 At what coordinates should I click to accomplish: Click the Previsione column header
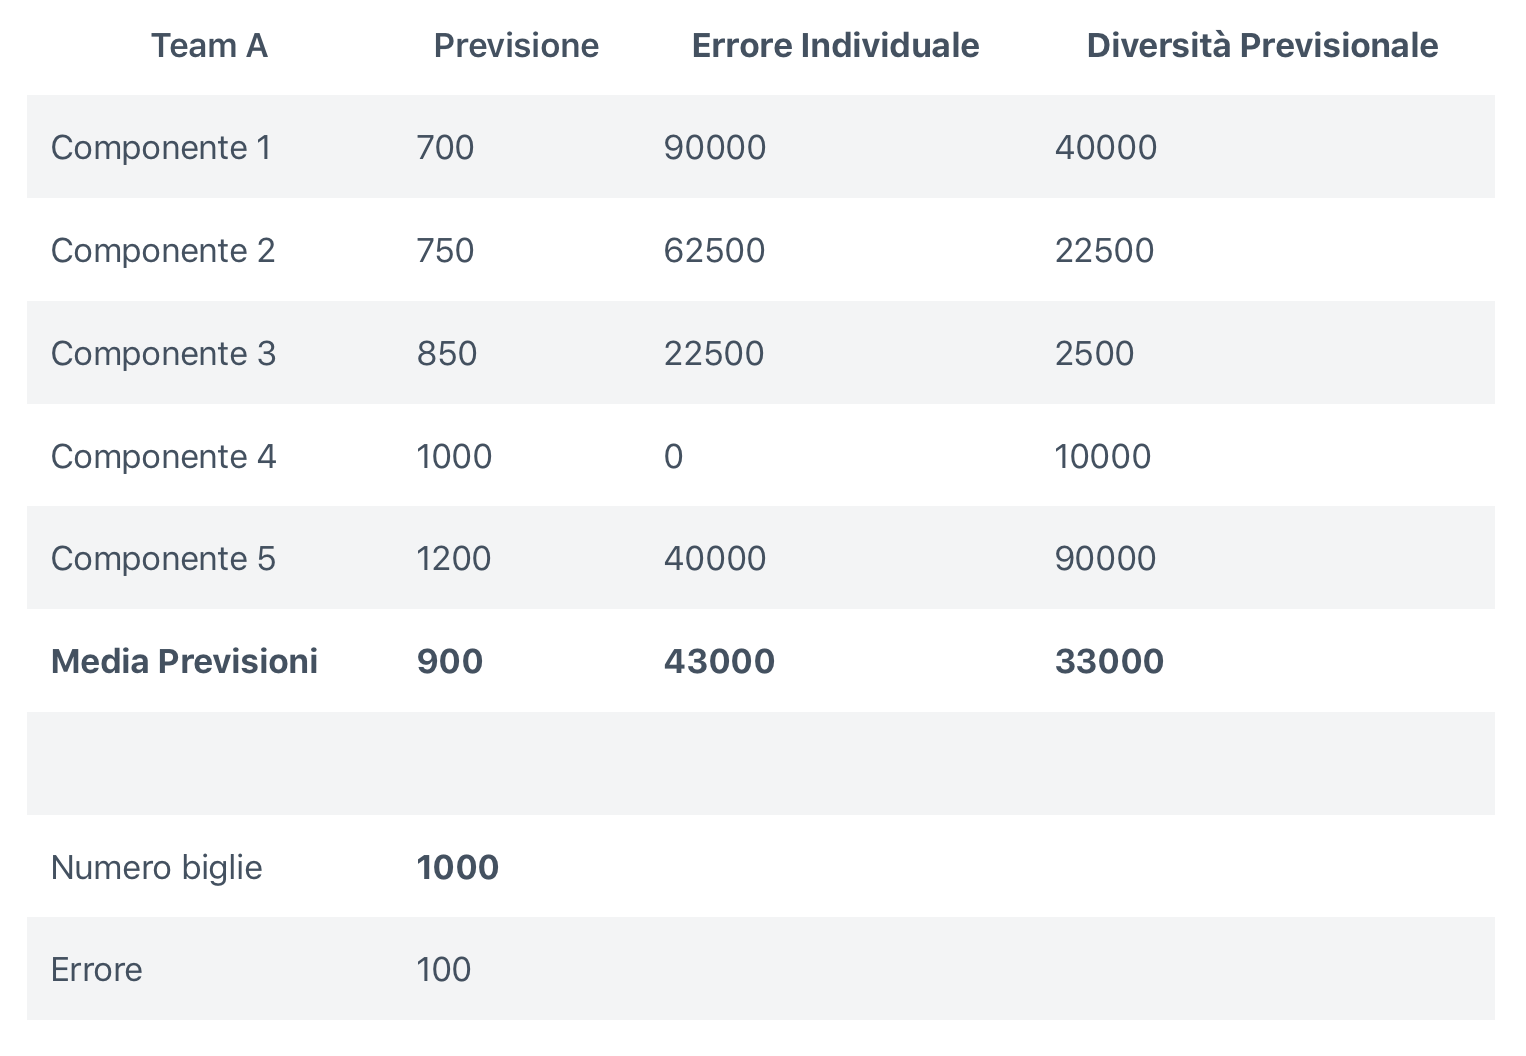click(516, 46)
